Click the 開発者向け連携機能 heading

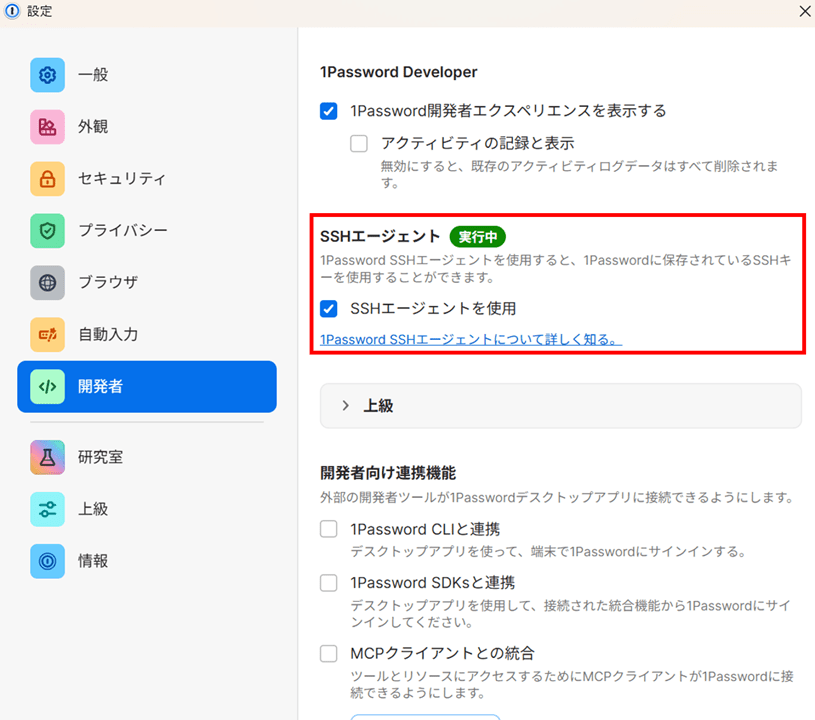tap(388, 473)
